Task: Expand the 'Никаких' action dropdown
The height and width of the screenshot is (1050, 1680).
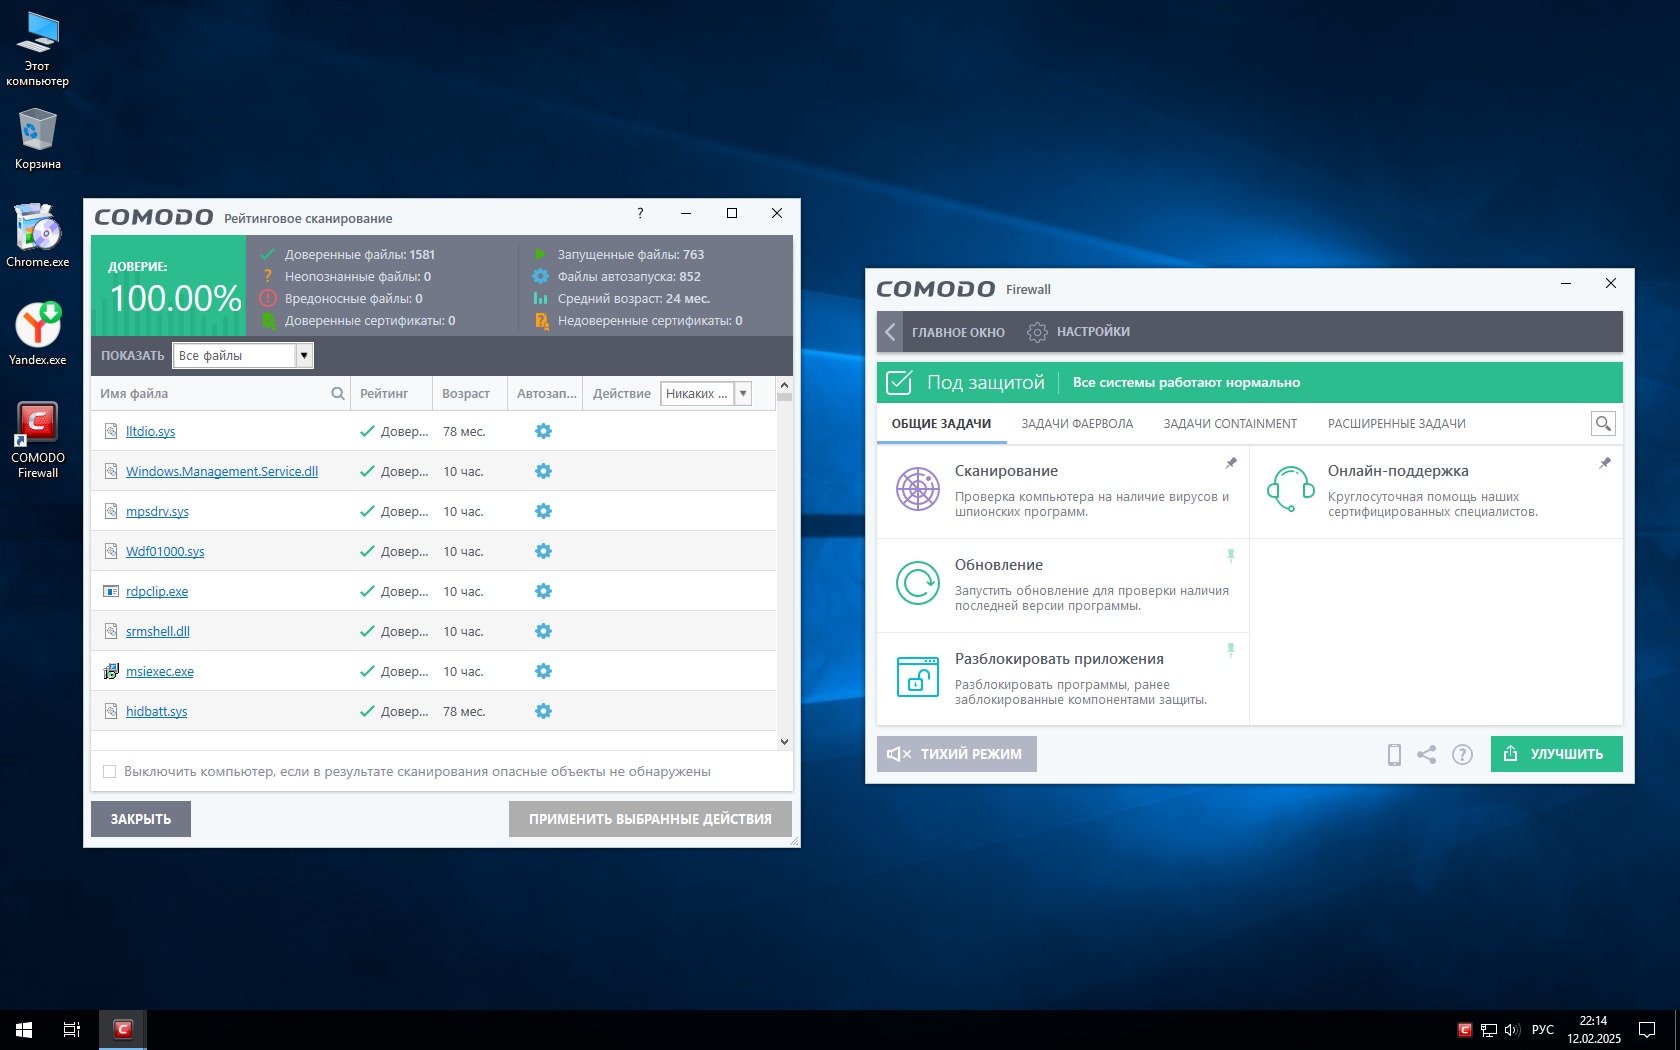Action: (743, 394)
